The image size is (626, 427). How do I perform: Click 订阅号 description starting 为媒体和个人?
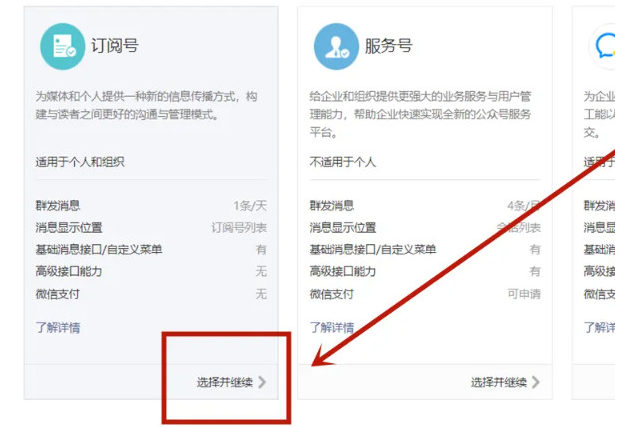coord(147,105)
